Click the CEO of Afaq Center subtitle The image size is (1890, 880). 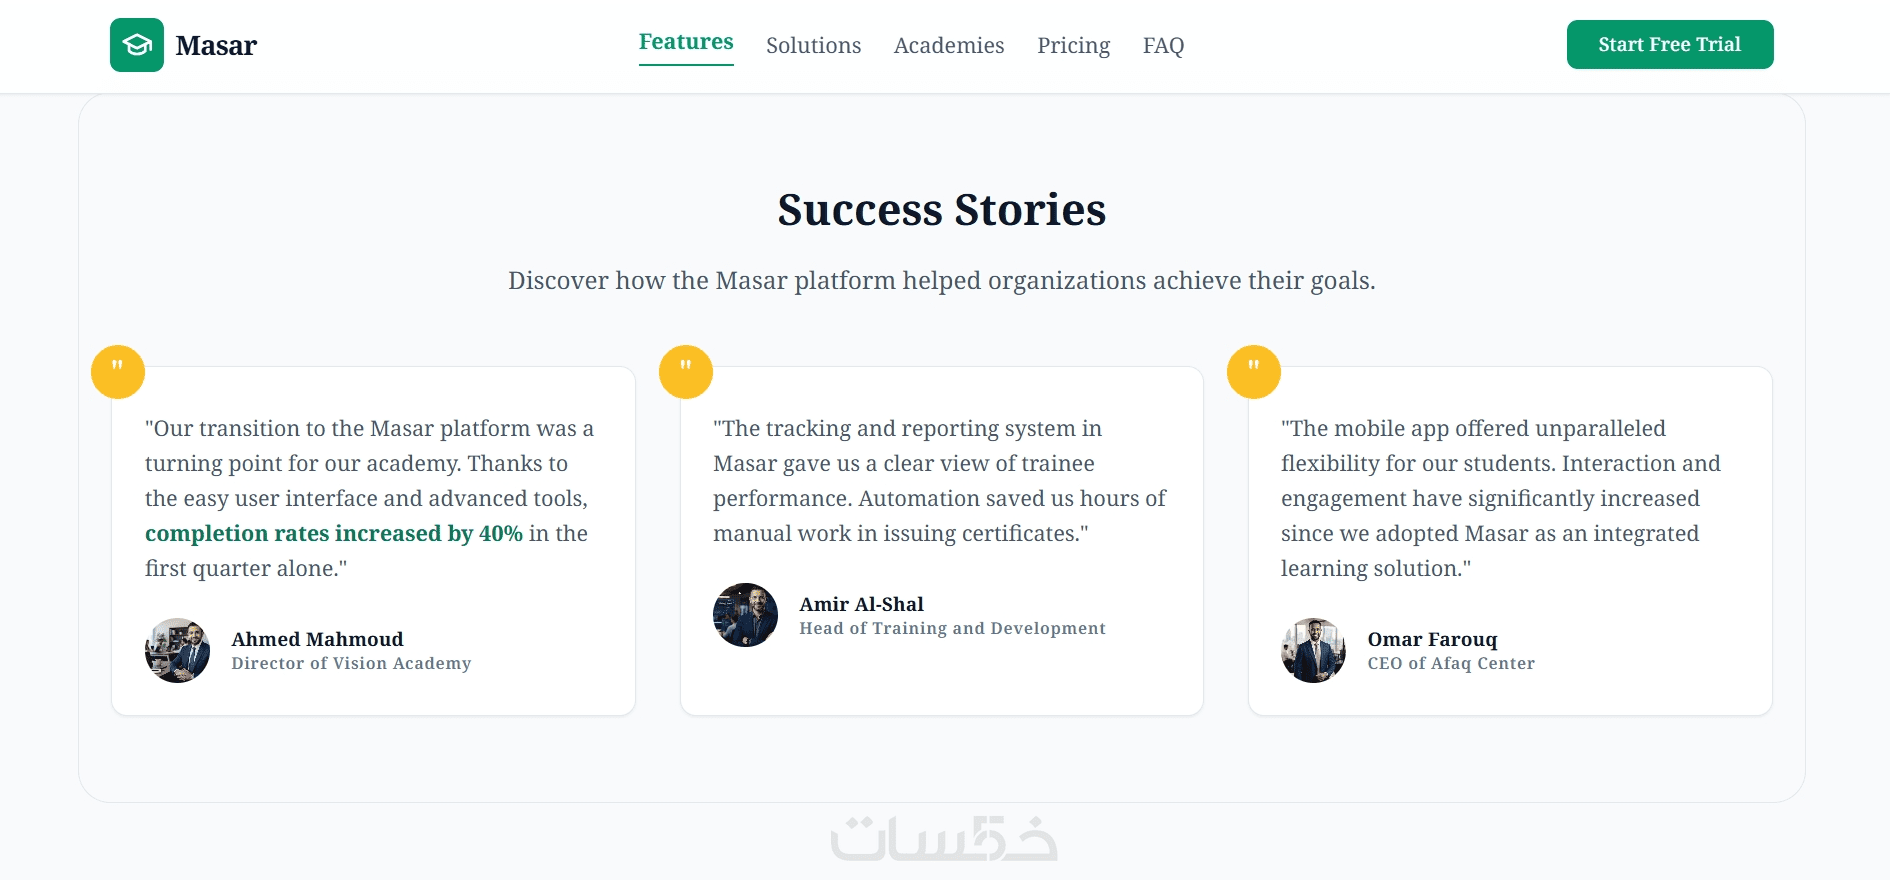coord(1451,663)
